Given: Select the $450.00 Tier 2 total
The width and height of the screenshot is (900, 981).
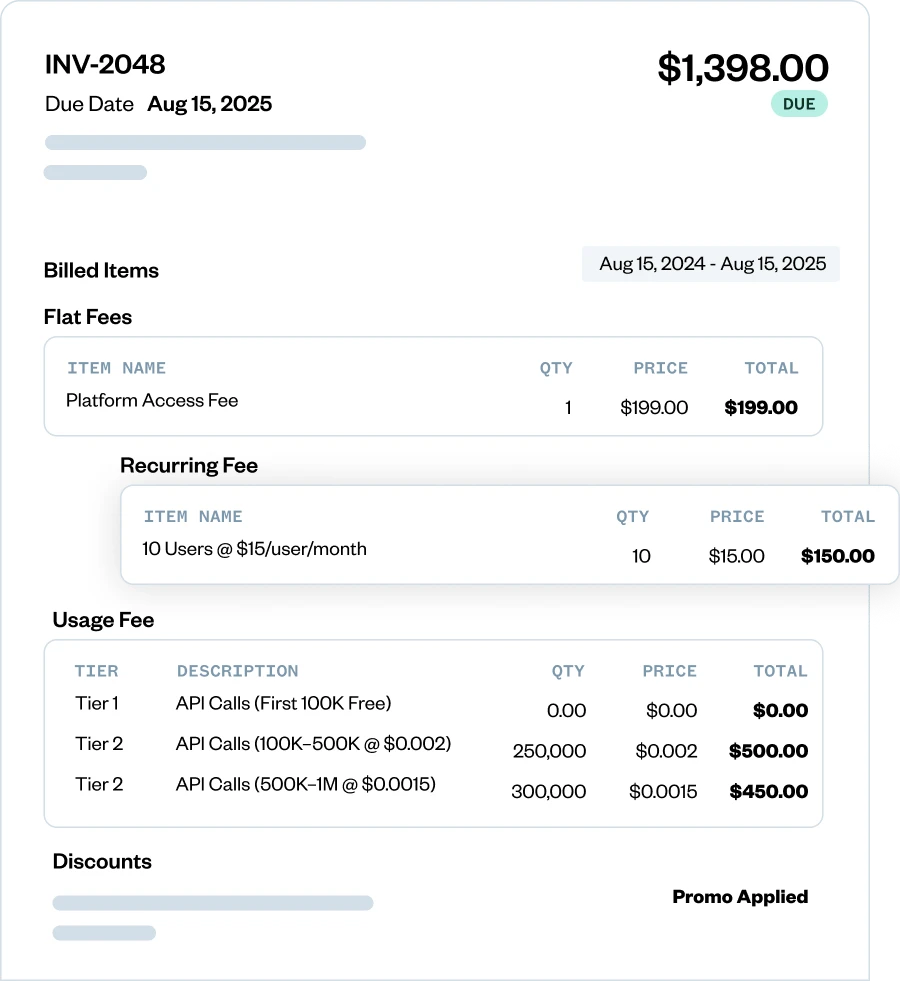Looking at the screenshot, I should tap(768, 791).
